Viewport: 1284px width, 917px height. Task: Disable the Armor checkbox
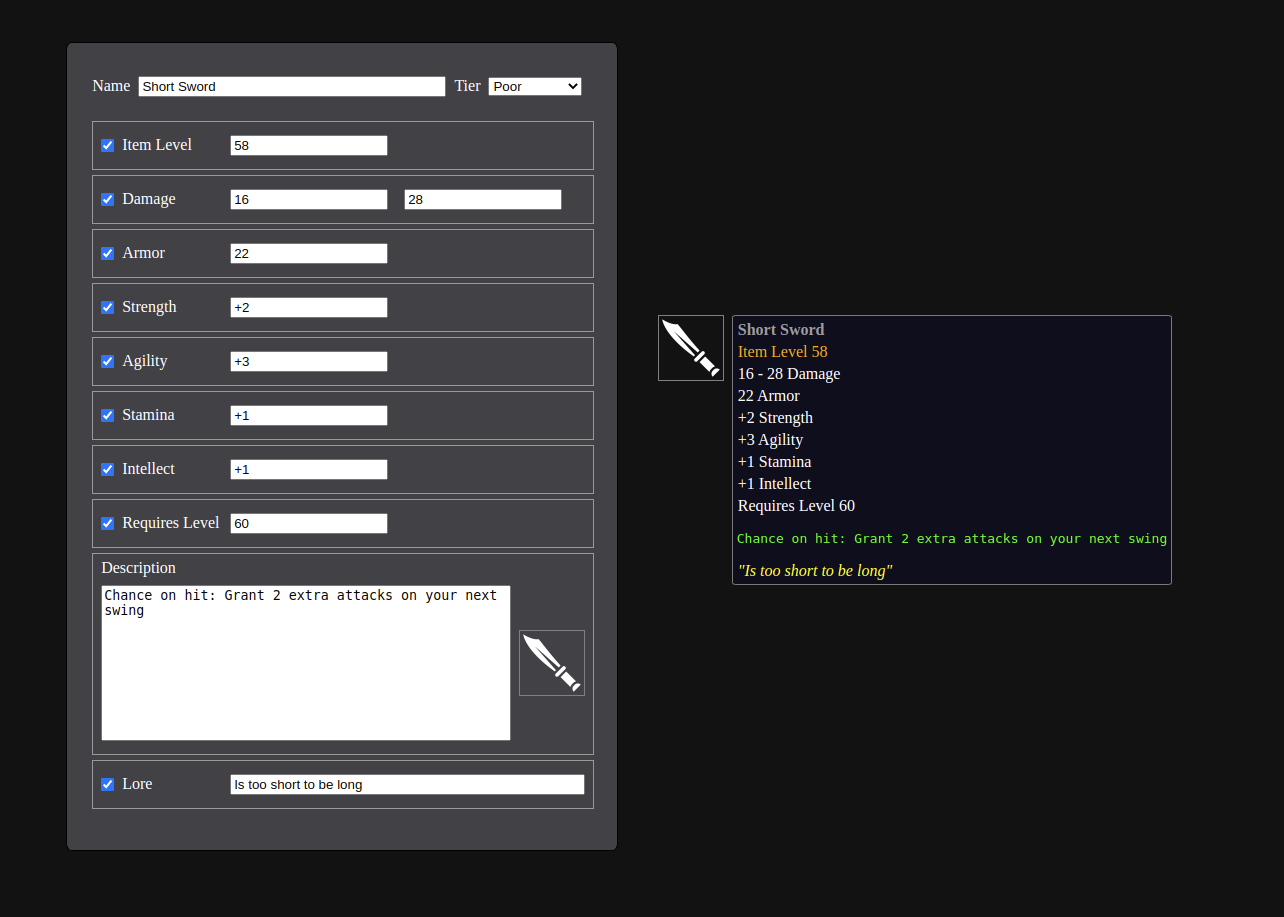tap(108, 254)
